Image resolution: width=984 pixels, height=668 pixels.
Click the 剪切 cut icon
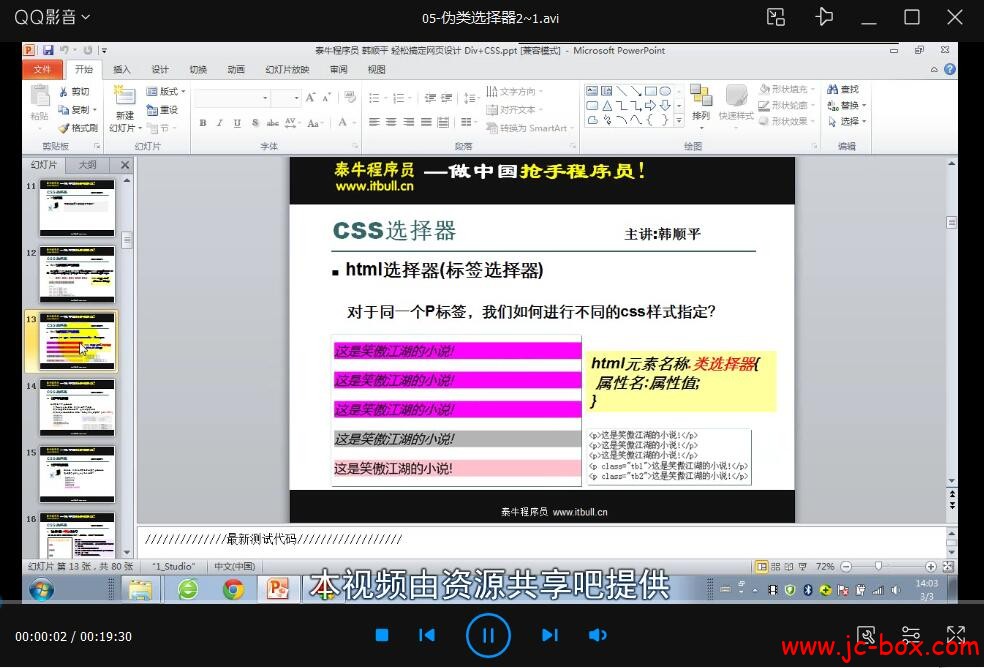click(x=75, y=92)
